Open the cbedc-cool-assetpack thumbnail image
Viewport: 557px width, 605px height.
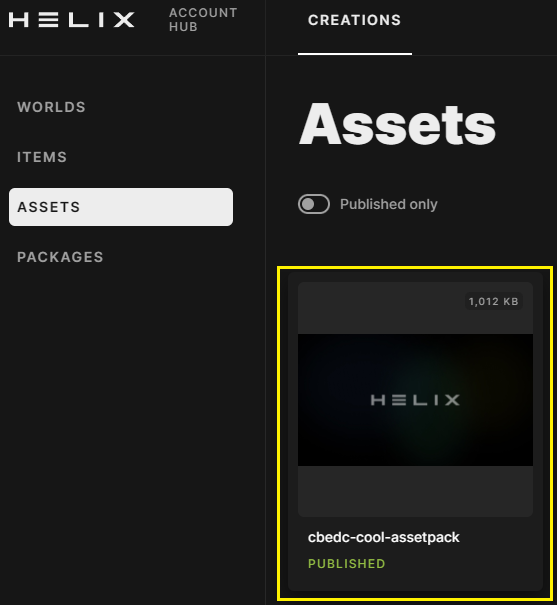coord(415,400)
